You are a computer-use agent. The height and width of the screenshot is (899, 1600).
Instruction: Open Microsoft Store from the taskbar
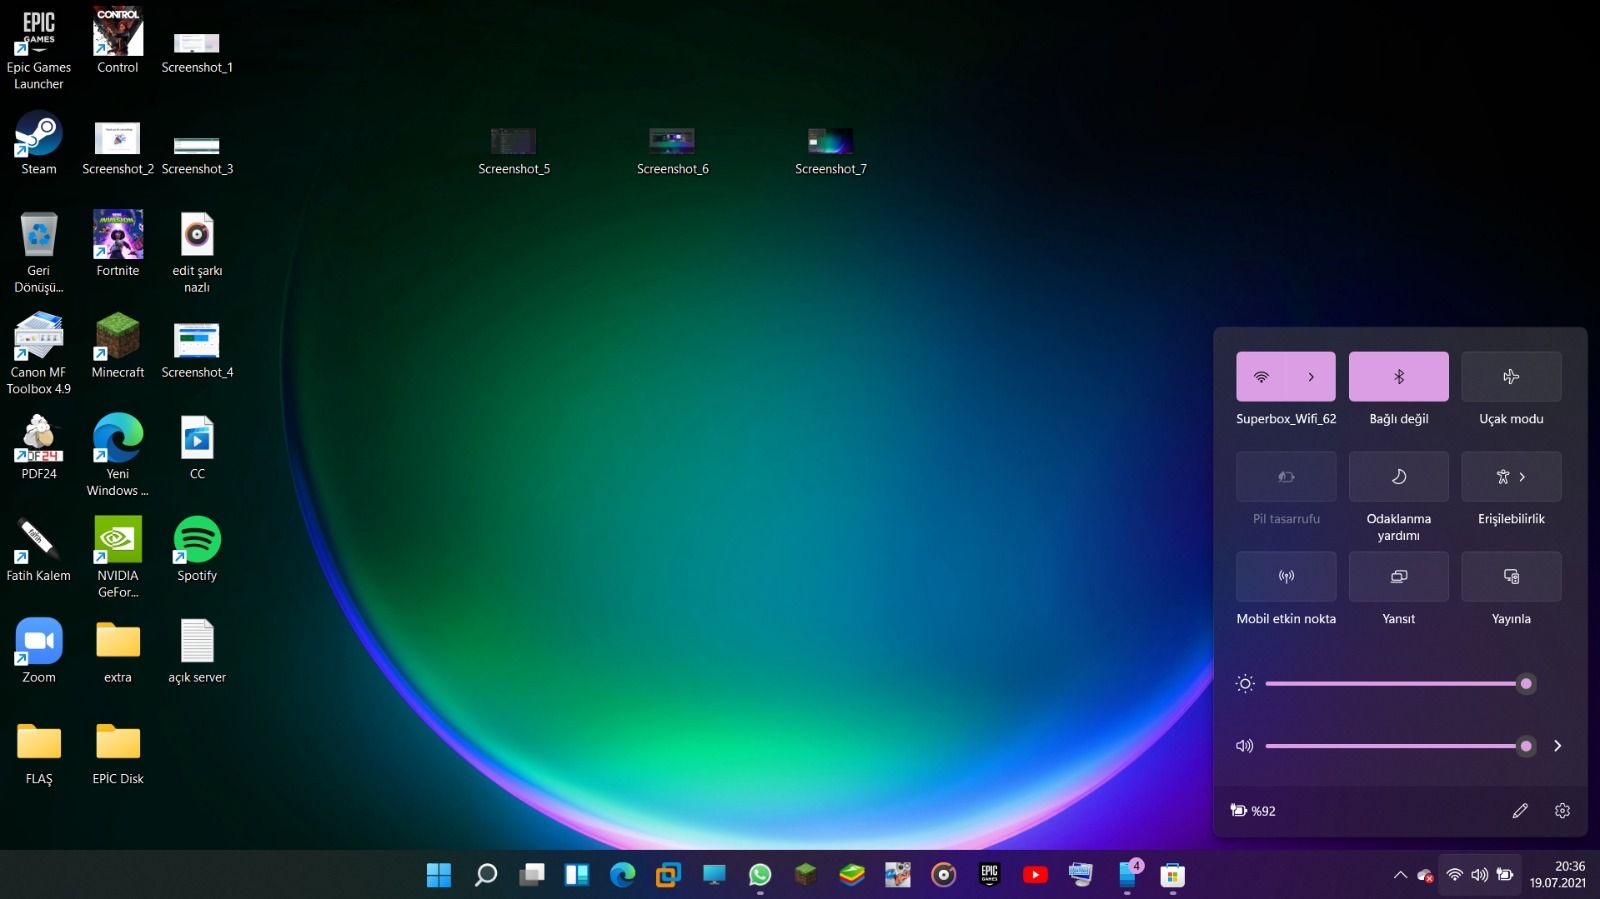coord(1172,875)
